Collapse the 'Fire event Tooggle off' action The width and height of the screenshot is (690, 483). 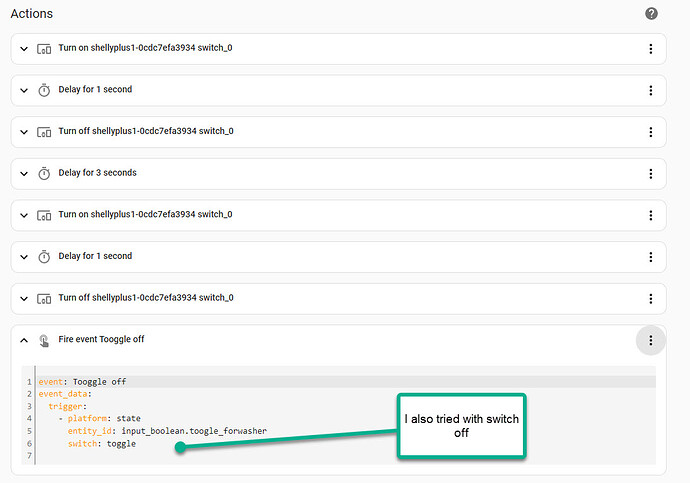[24, 340]
